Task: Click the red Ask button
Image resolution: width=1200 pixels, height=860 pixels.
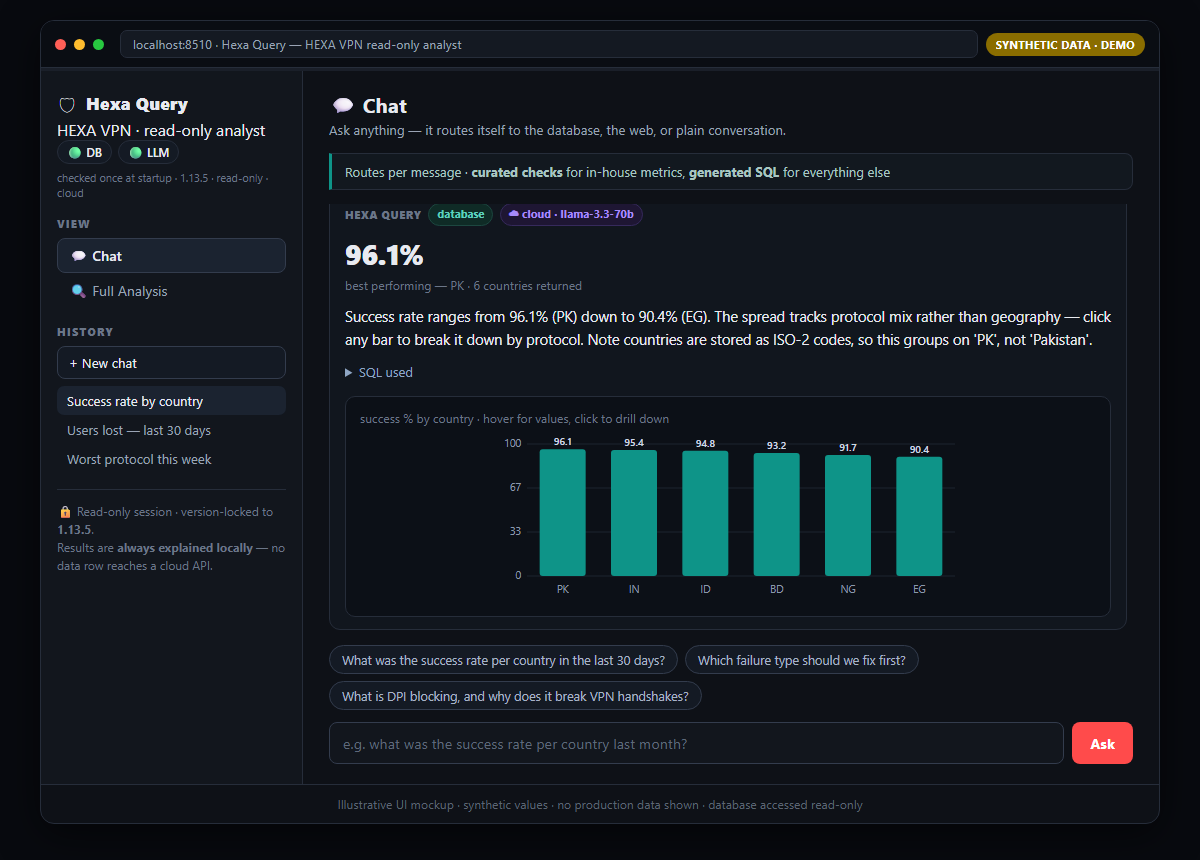Action: tap(1102, 743)
